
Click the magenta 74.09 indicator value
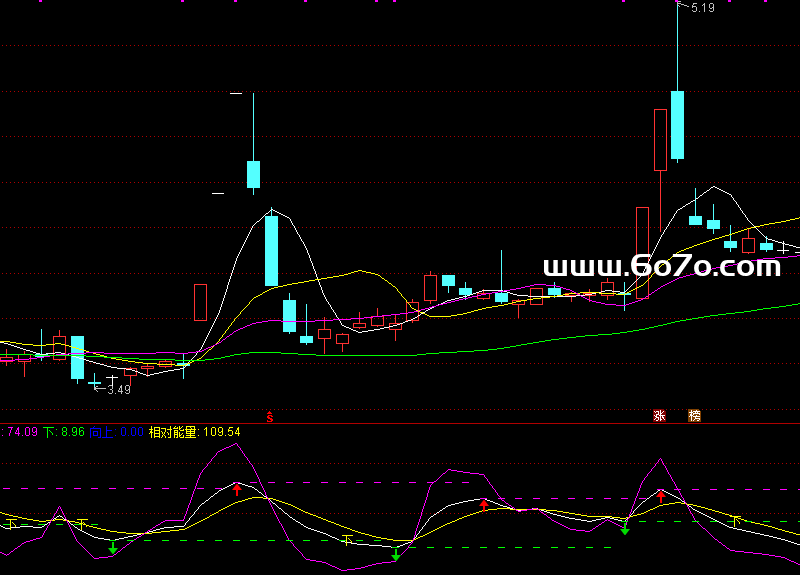[21, 432]
